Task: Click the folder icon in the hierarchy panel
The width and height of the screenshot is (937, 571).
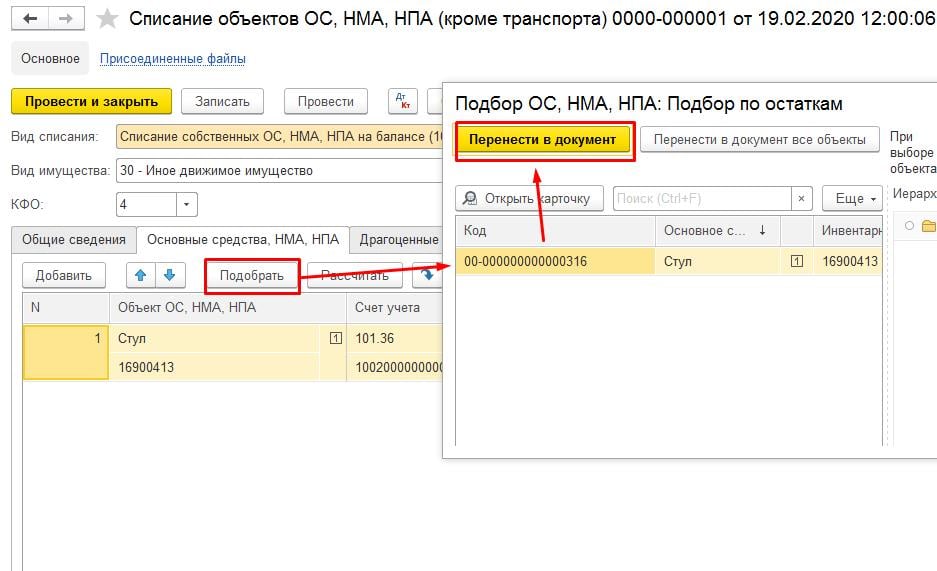Action: (x=929, y=226)
